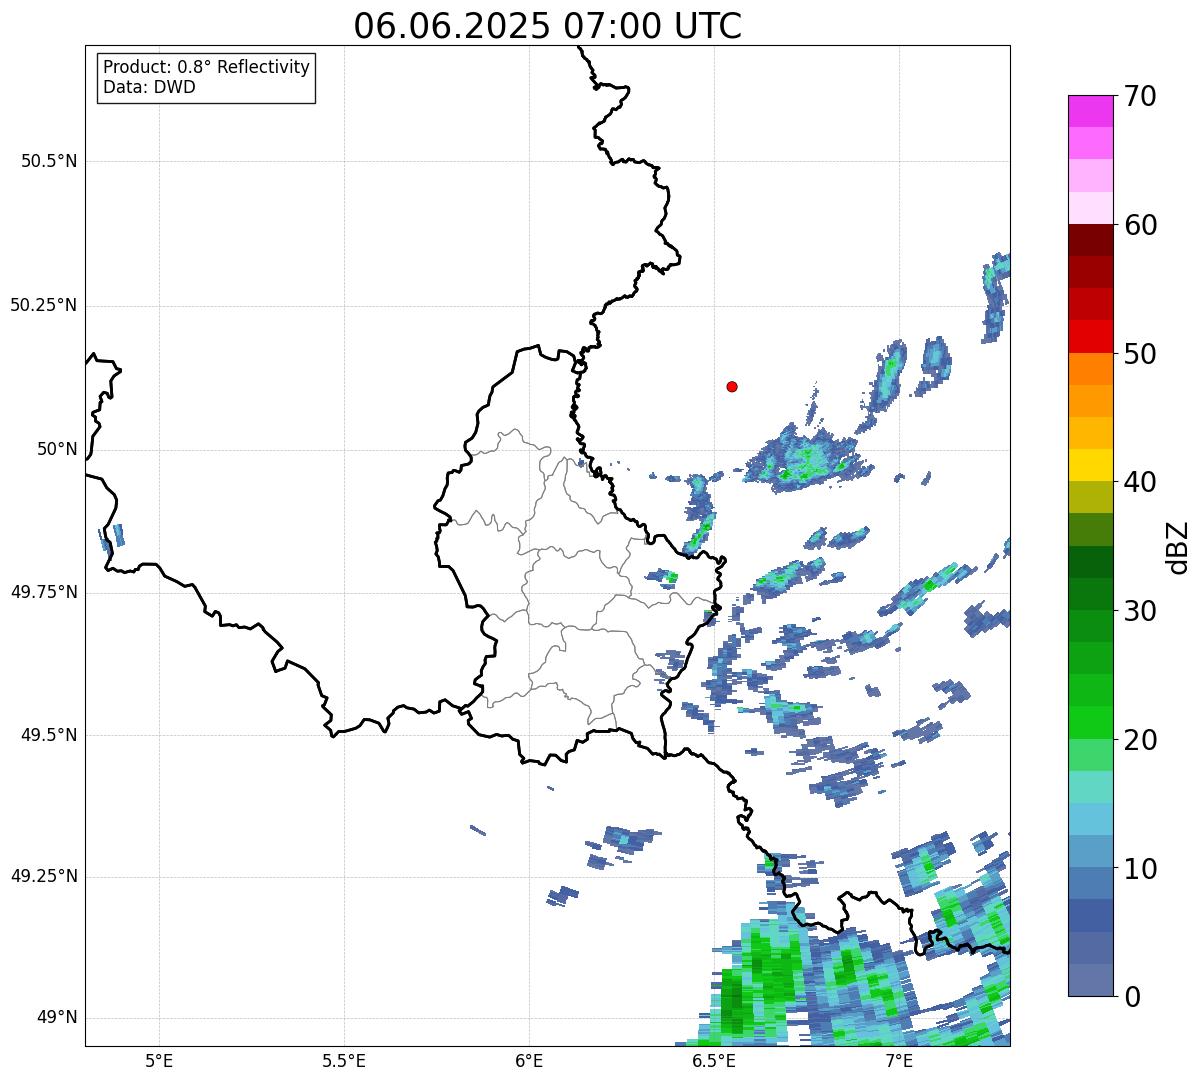Screen dimensions: 1202x1081
Task: Click the magenta top segment of colorbar
Action: click(x=1090, y=111)
